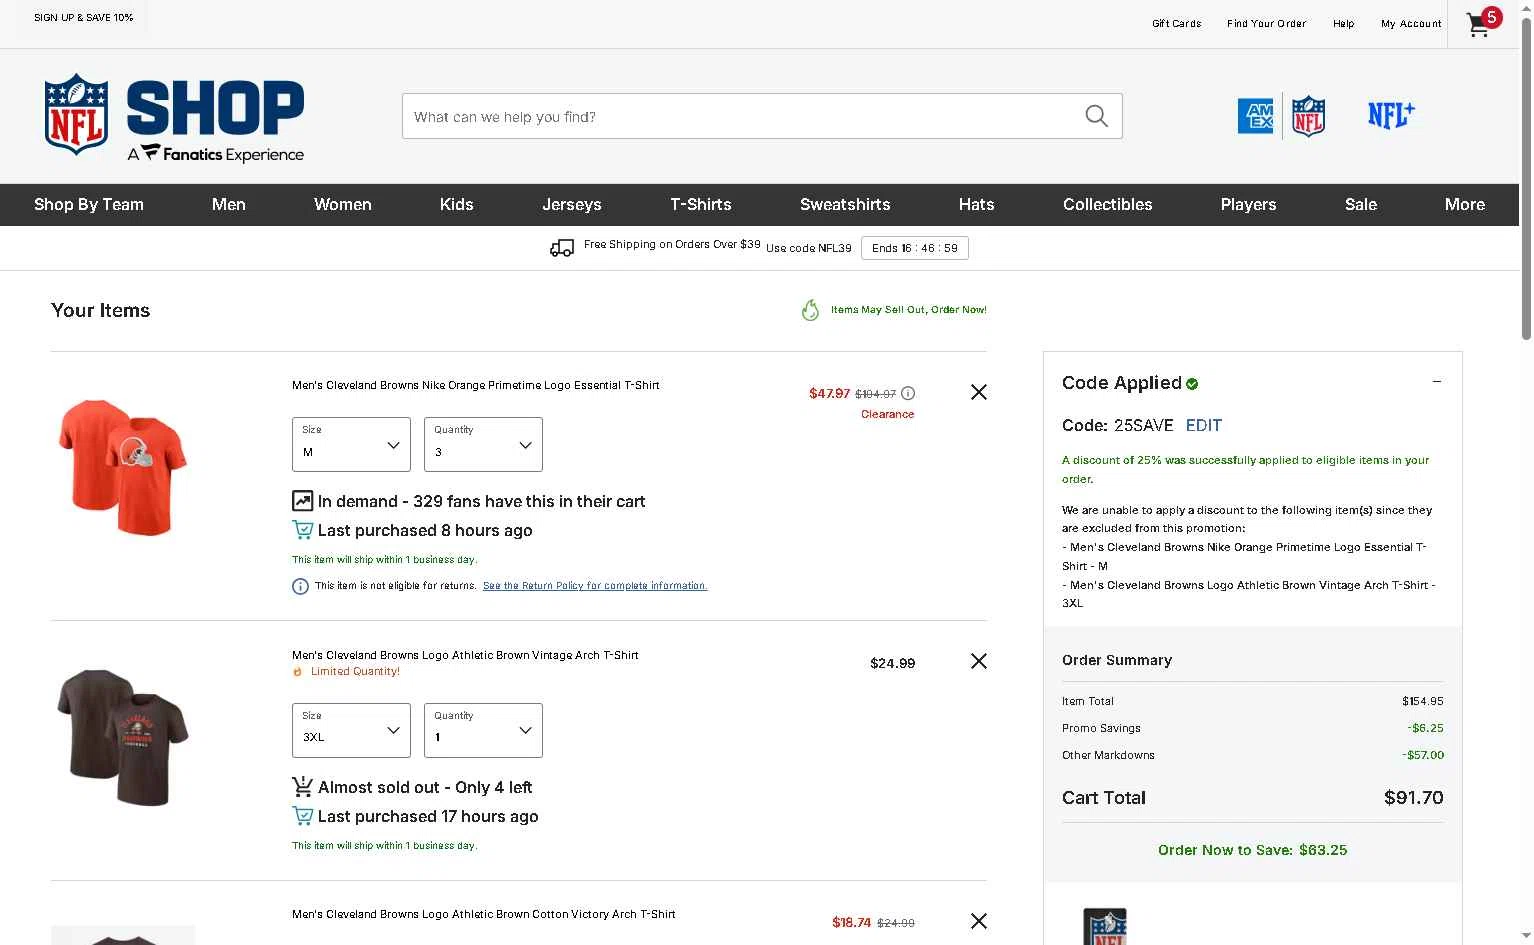Open Gift Cards link
This screenshot has height=945, width=1534.
click(x=1177, y=23)
